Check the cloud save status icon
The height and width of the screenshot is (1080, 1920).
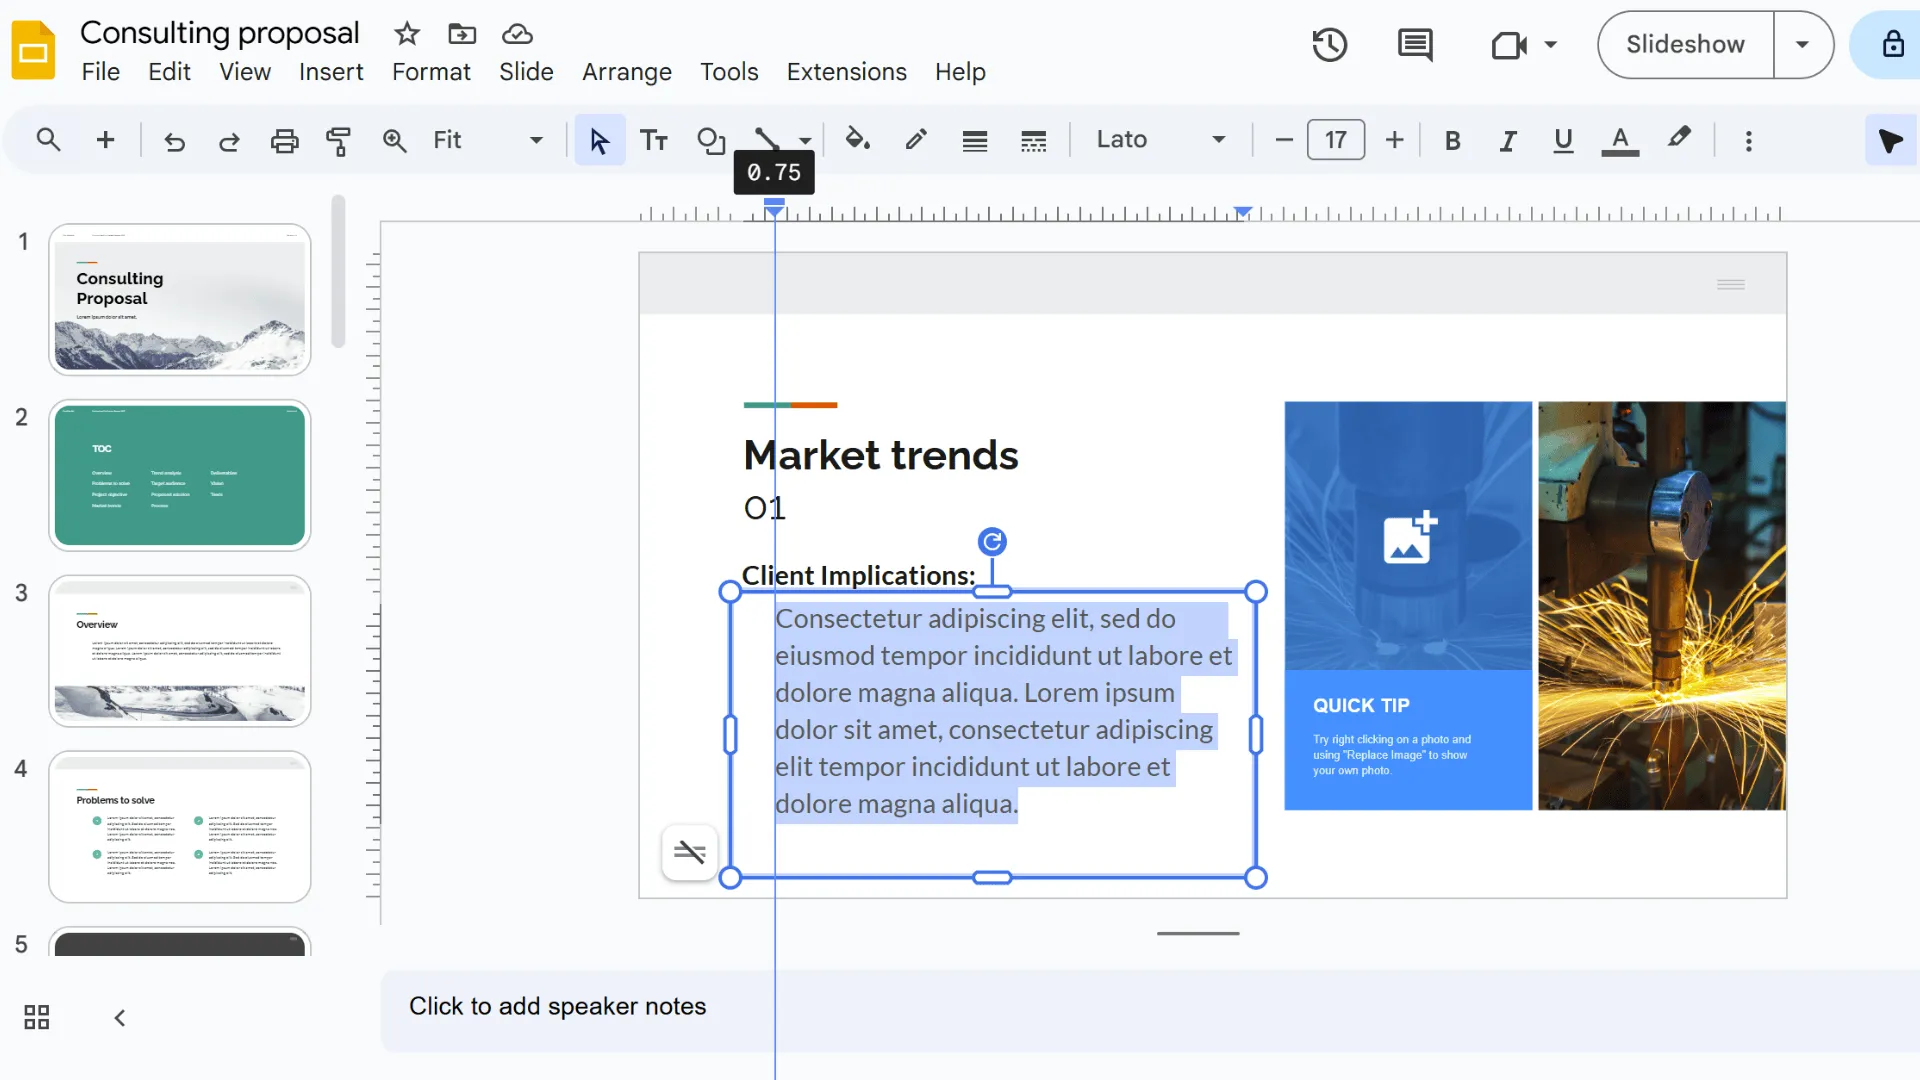tap(517, 34)
